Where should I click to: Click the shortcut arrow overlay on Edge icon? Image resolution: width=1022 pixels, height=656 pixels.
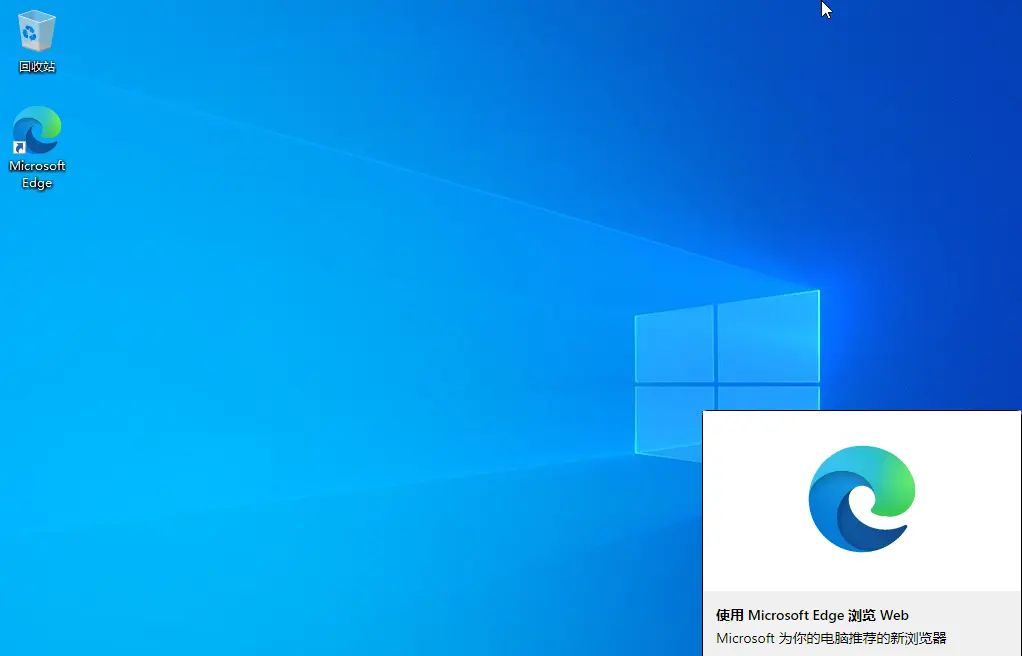tap(18, 149)
